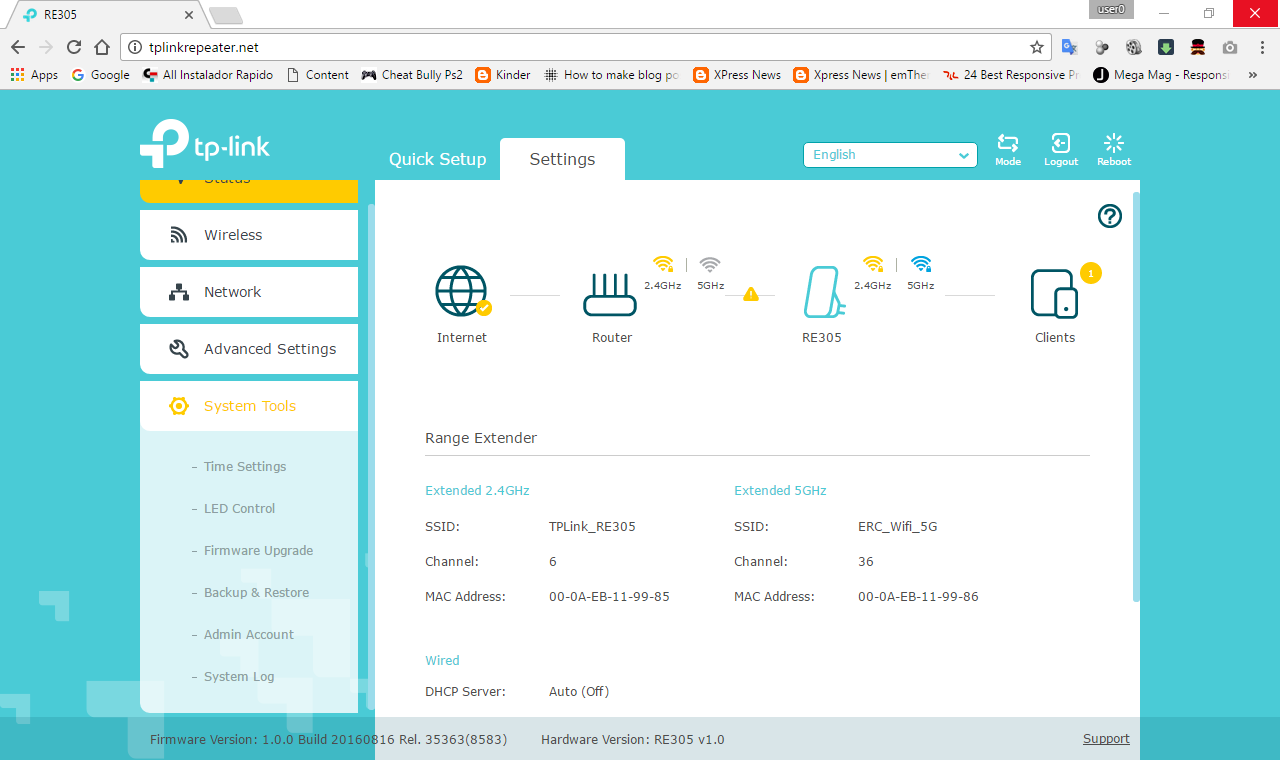The height and width of the screenshot is (760, 1280).
Task: Click the Hardware Version RE305 v1.0 text
Action: tap(633, 740)
